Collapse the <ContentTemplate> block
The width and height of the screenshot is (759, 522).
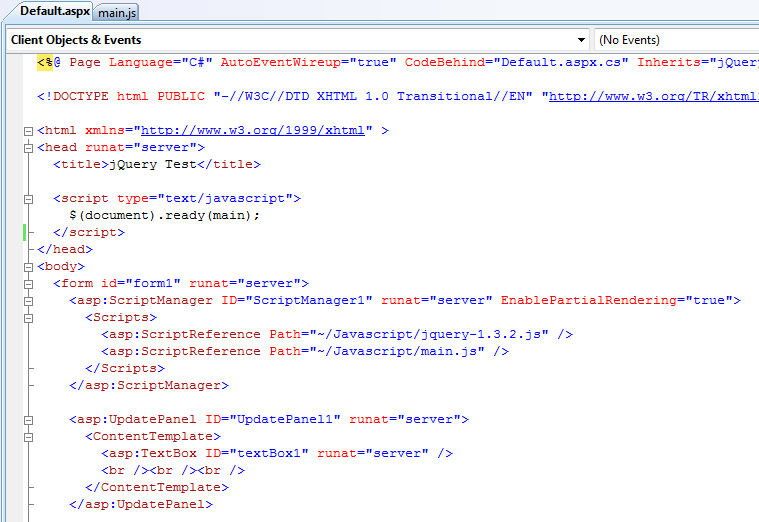[29, 437]
